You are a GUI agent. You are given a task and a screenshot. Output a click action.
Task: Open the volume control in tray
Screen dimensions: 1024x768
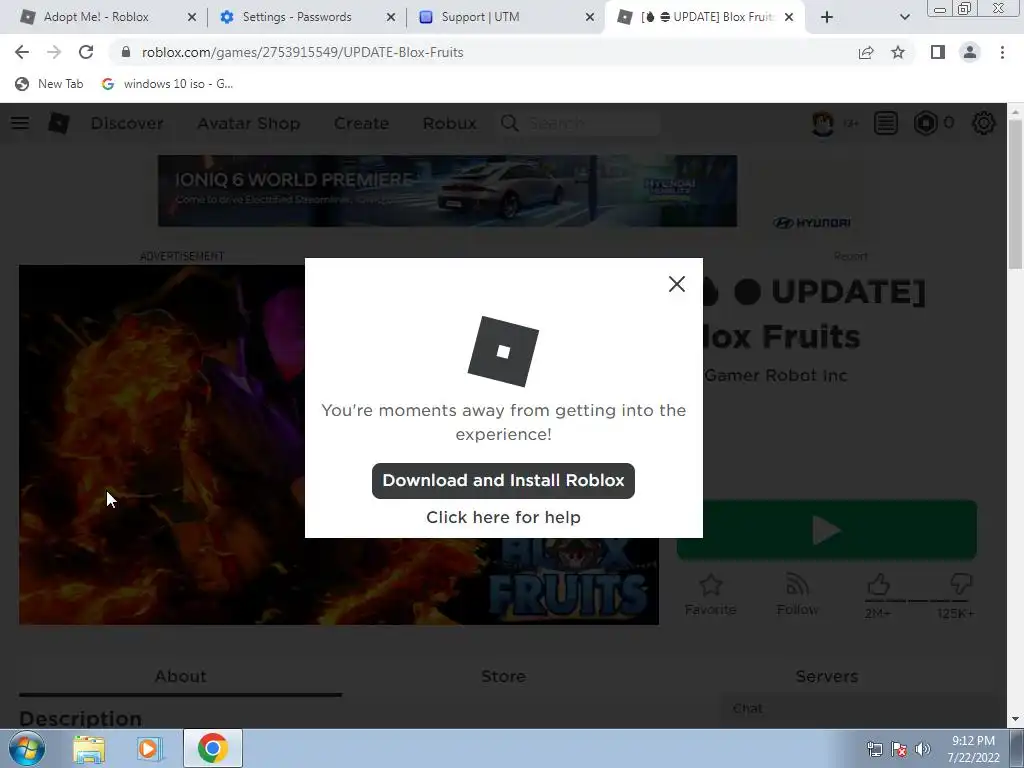point(923,749)
